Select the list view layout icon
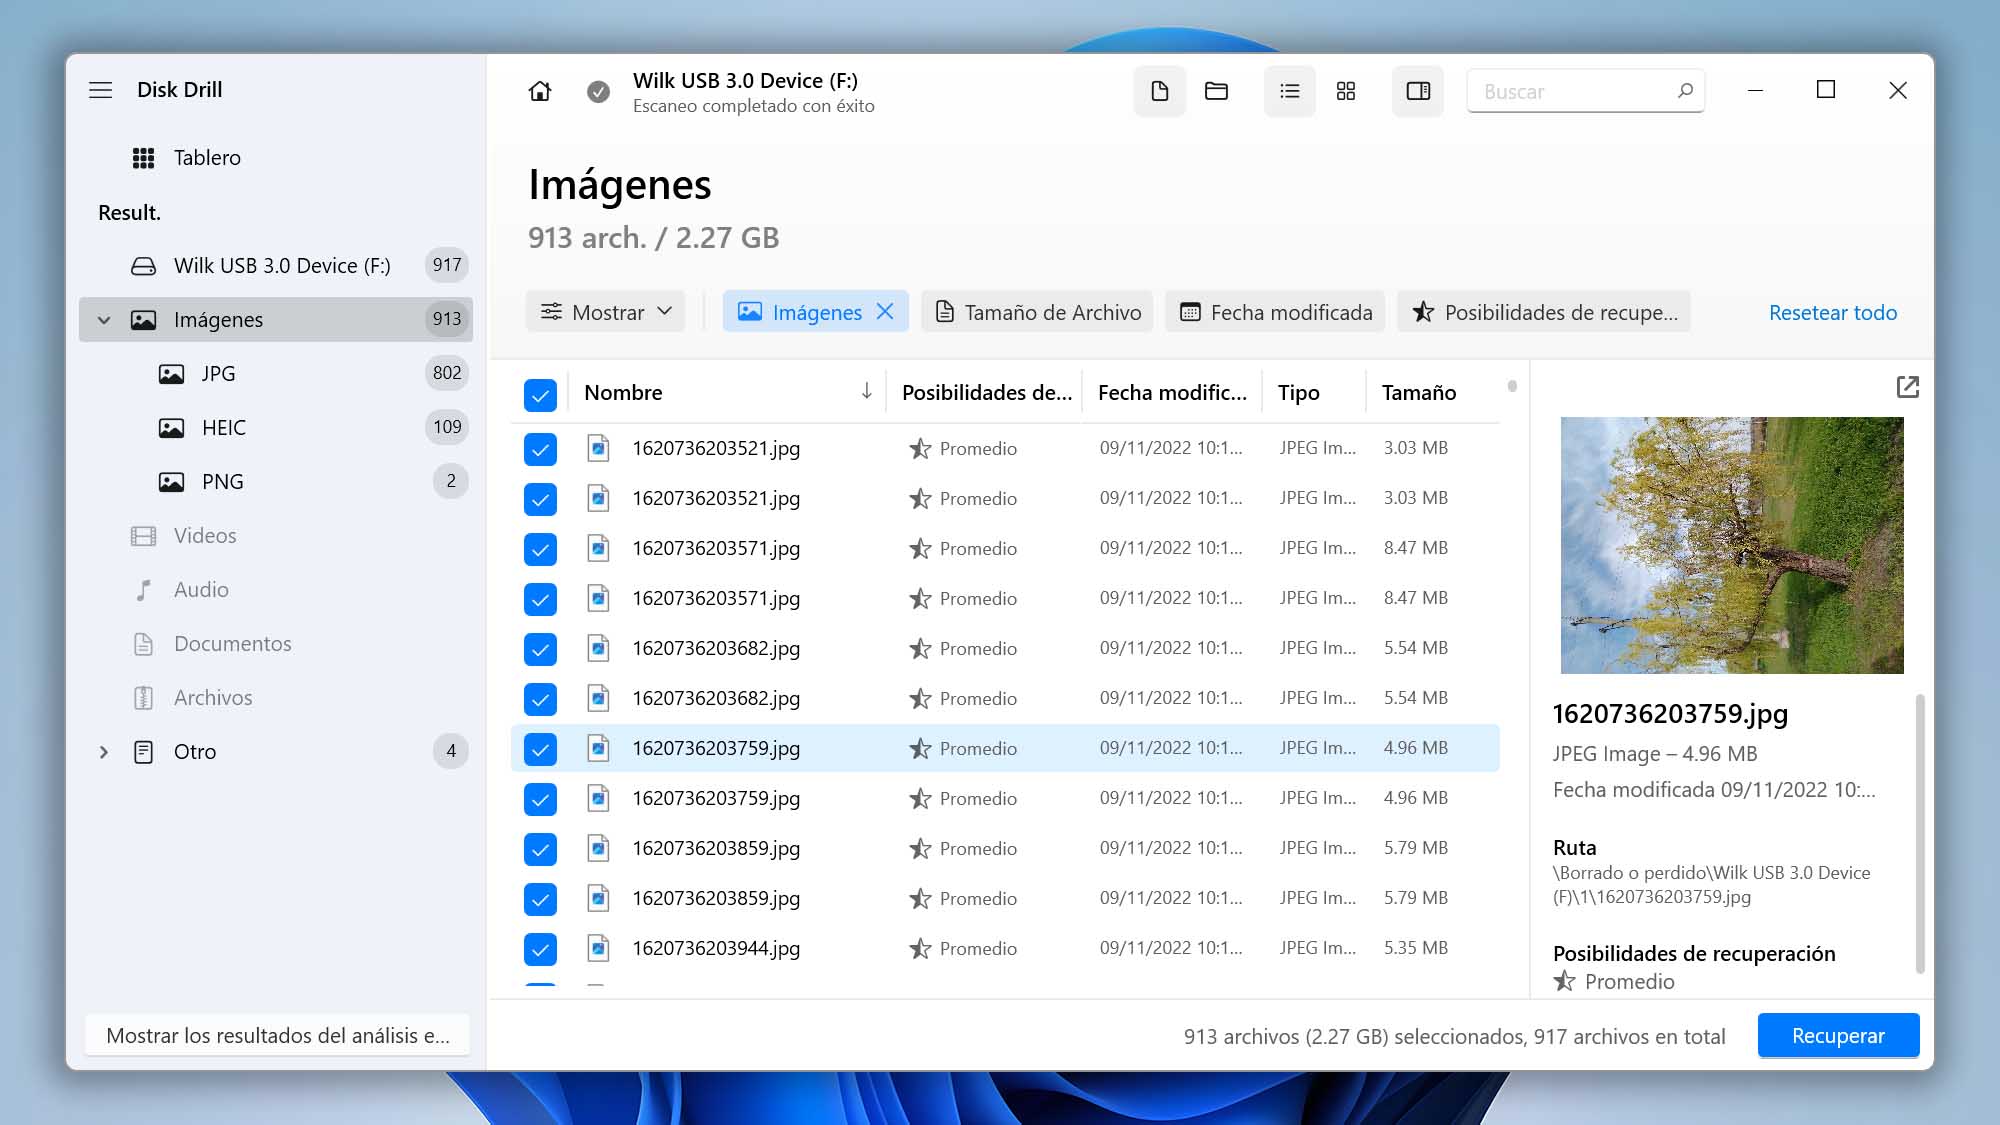 [1290, 91]
